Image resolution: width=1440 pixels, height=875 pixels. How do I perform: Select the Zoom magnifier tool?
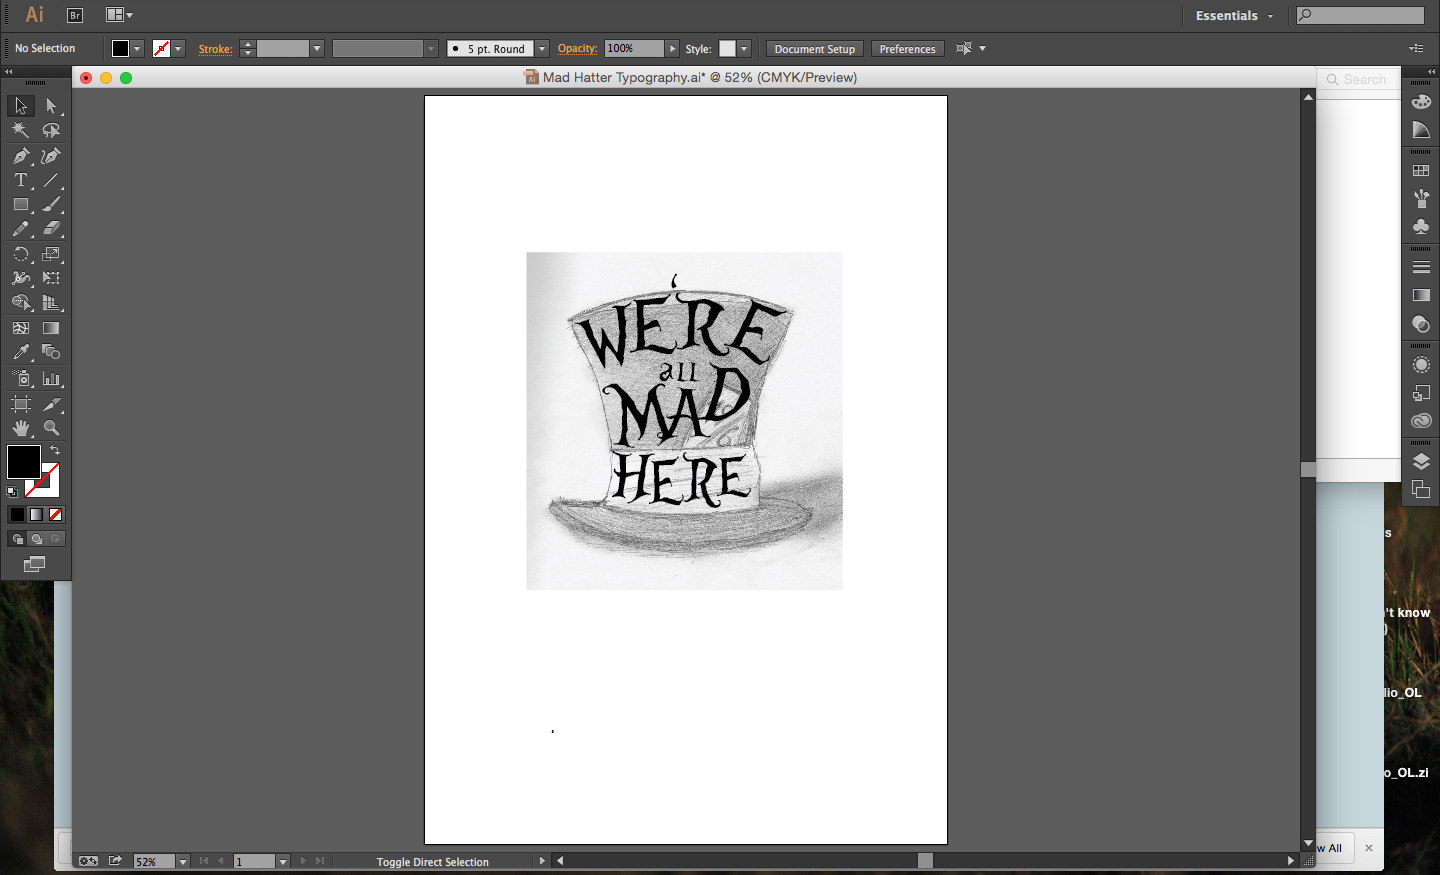pos(51,428)
